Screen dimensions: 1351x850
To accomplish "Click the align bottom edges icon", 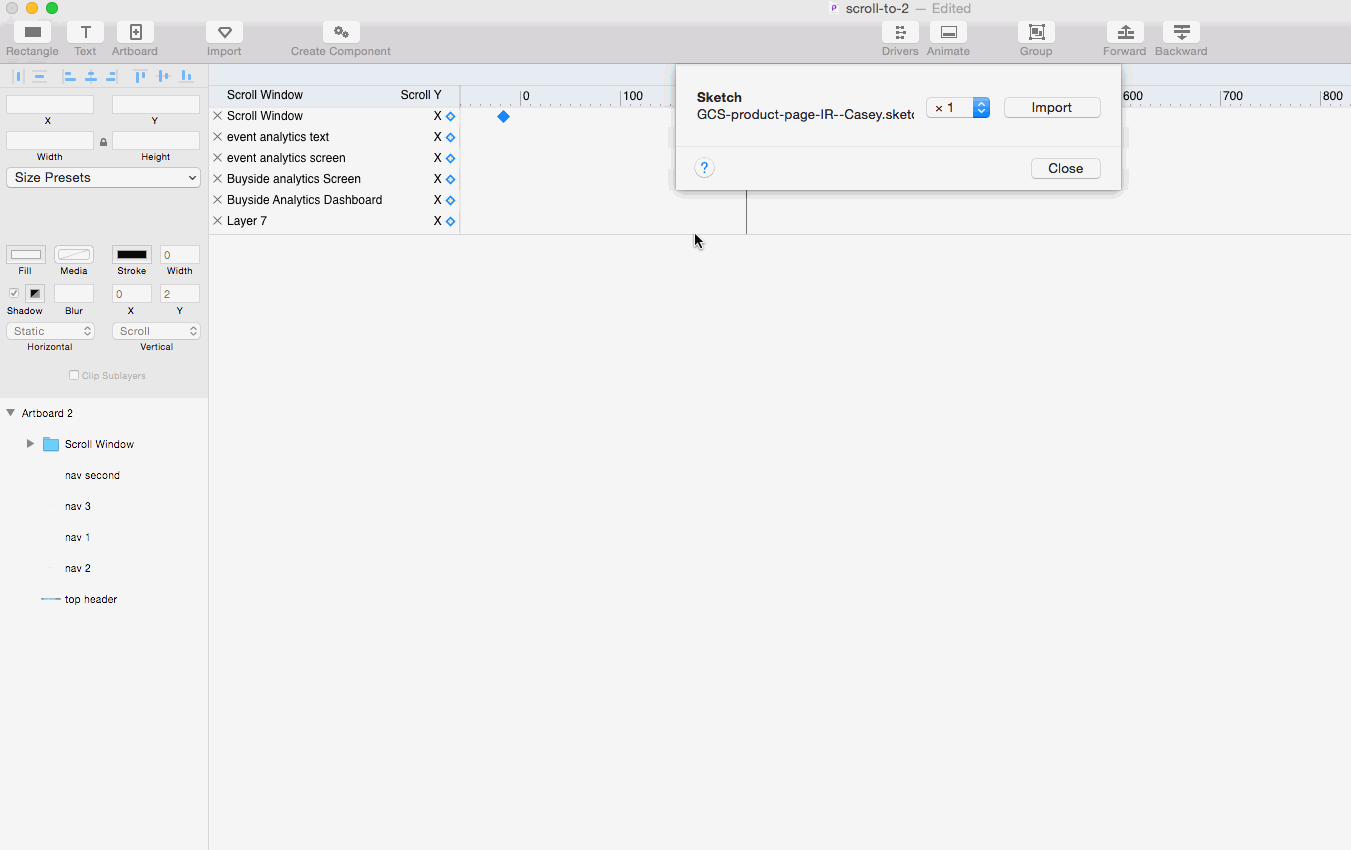I will (x=186, y=76).
